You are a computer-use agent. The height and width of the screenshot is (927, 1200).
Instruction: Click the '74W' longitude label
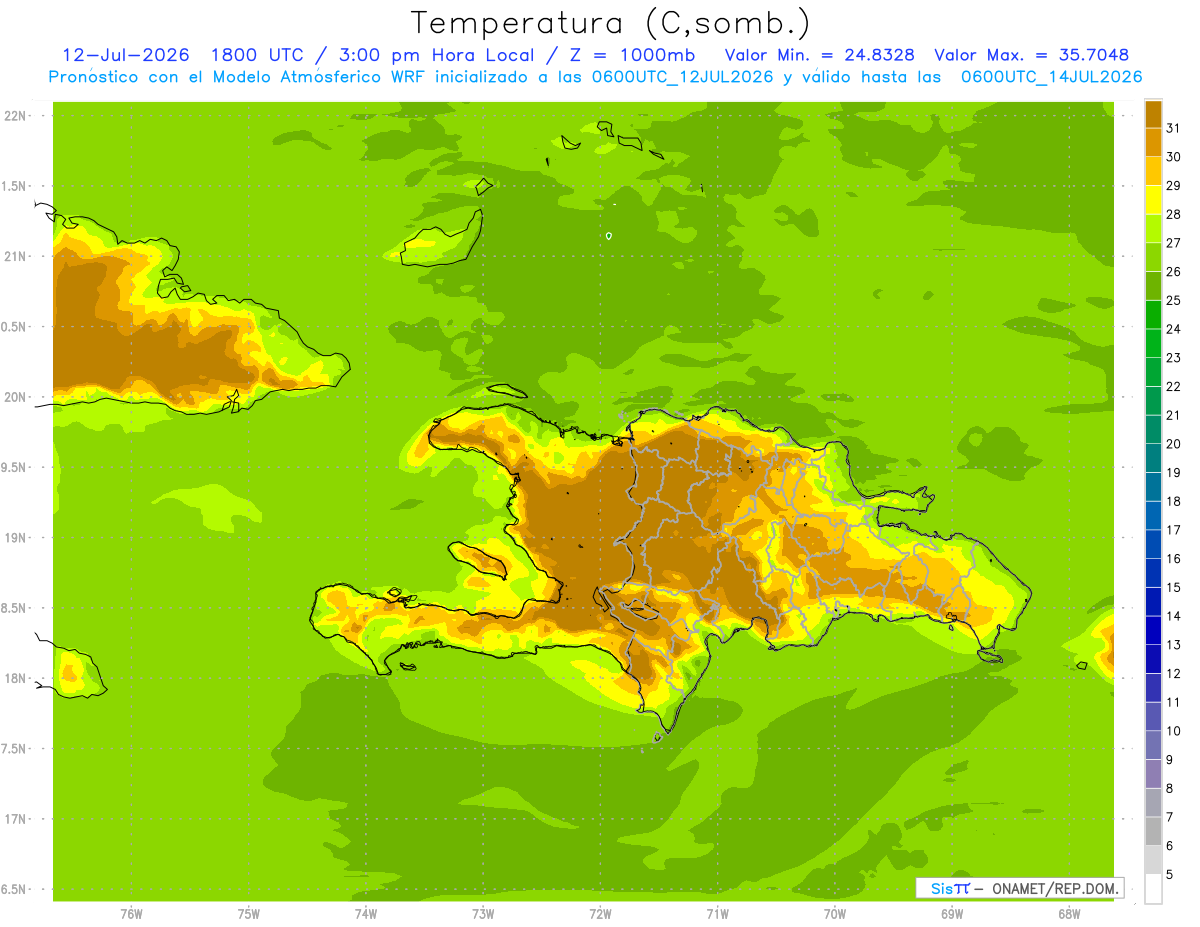point(366,913)
